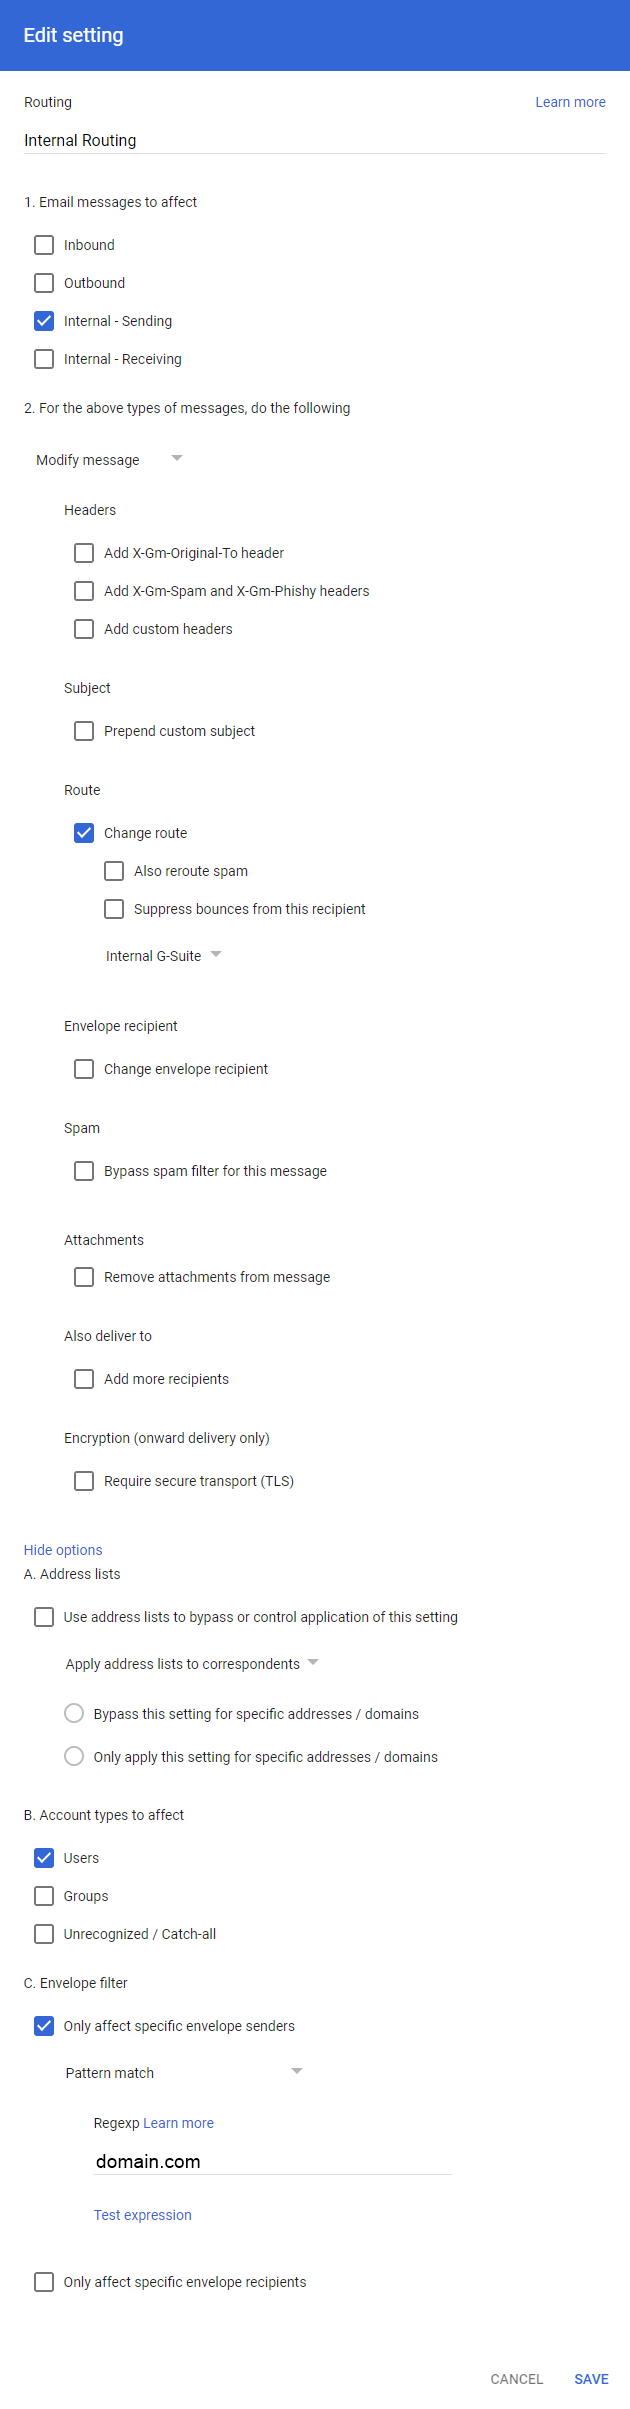Image resolution: width=630 pixels, height=2409 pixels.
Task: Select Only apply this setting radio button
Action: pos(74,1756)
